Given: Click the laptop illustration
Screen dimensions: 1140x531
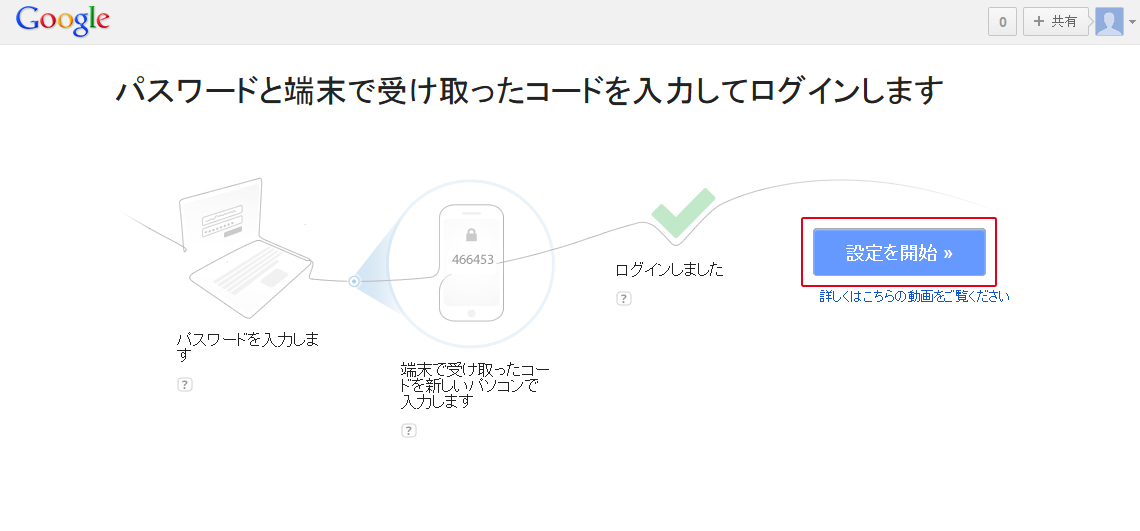Looking at the screenshot, I should pos(246,246).
